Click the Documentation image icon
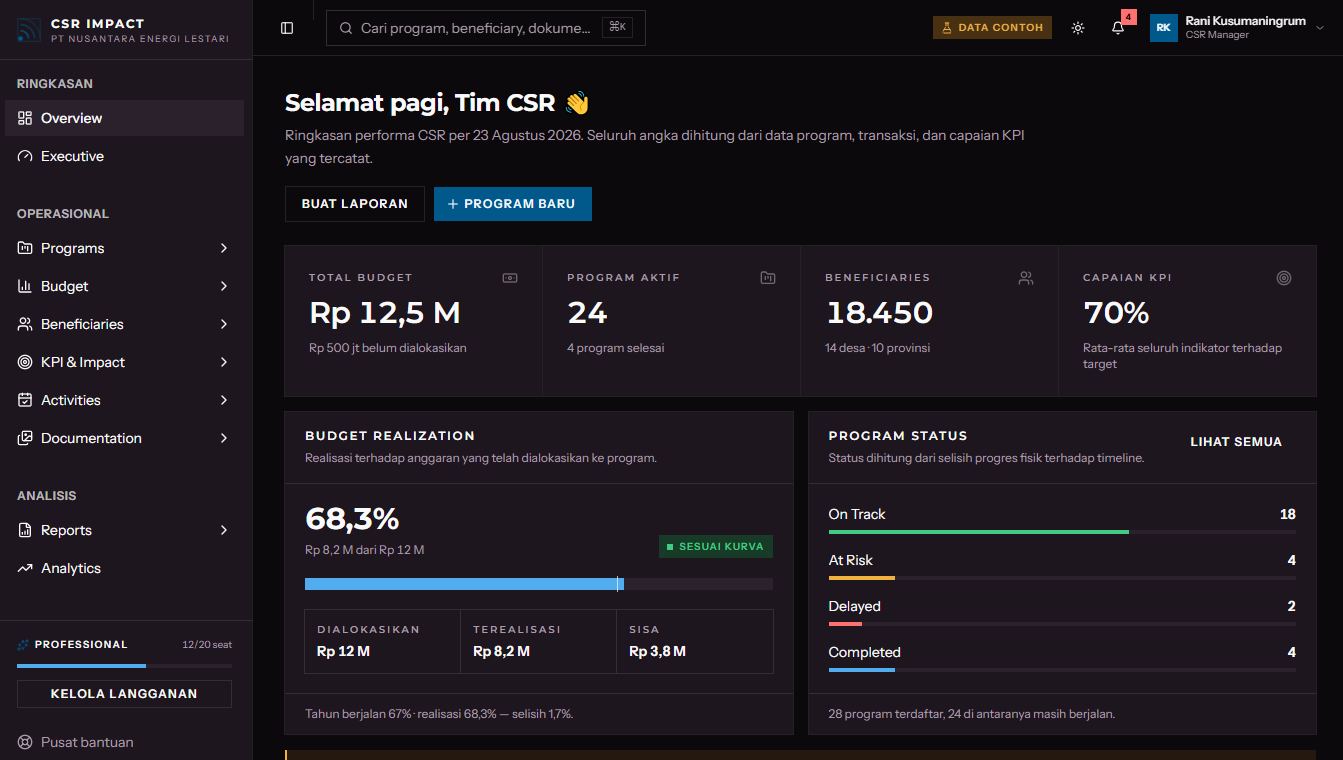The width and height of the screenshot is (1343, 760). [x=25, y=438]
